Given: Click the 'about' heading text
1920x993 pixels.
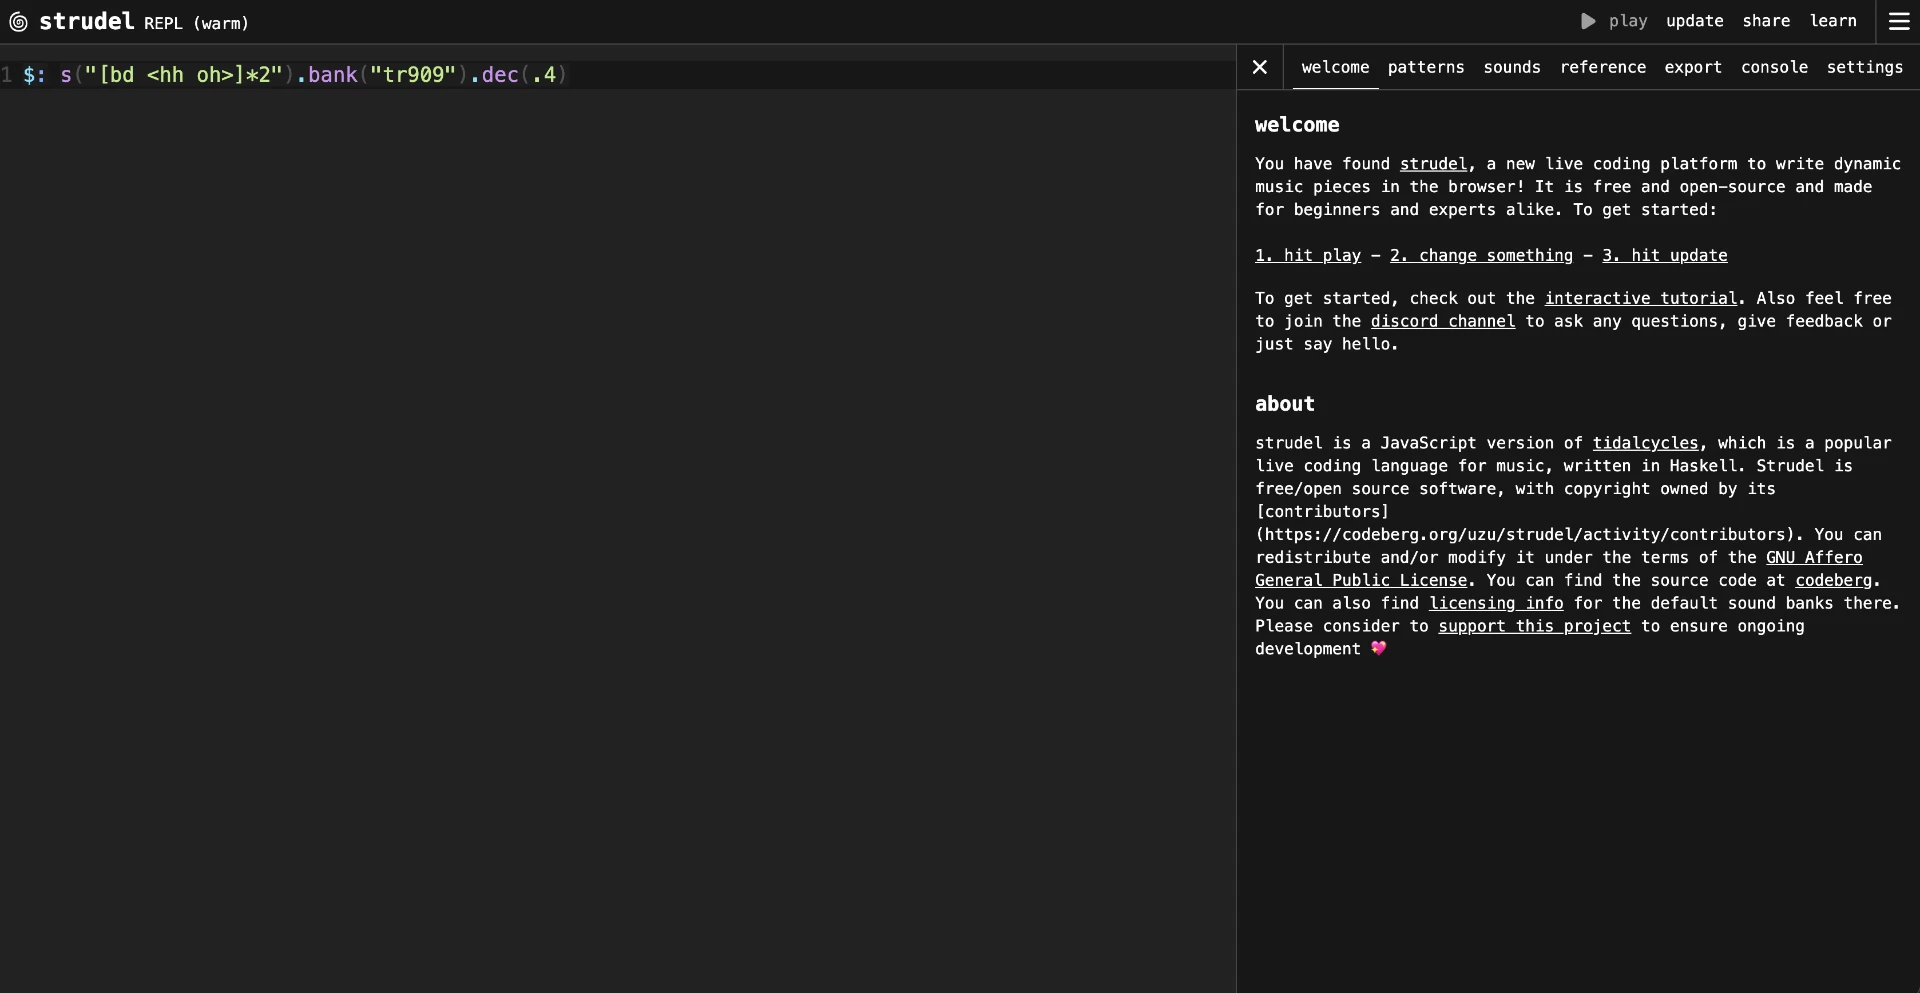Looking at the screenshot, I should pyautogui.click(x=1285, y=404).
